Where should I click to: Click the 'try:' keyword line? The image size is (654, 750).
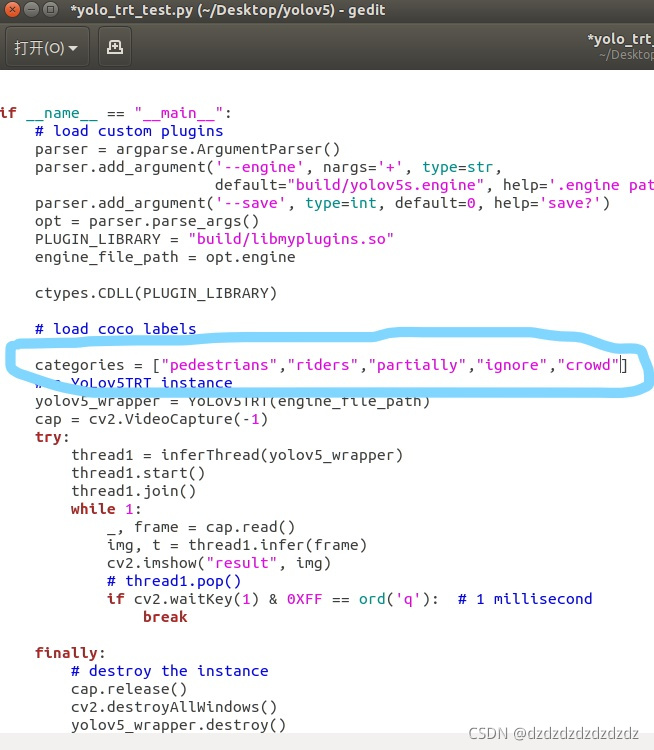(52, 437)
